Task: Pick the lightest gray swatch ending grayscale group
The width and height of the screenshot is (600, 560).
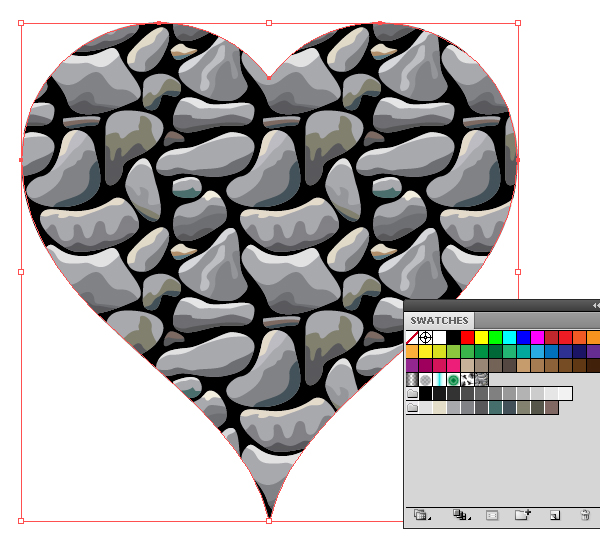Action: point(565,393)
